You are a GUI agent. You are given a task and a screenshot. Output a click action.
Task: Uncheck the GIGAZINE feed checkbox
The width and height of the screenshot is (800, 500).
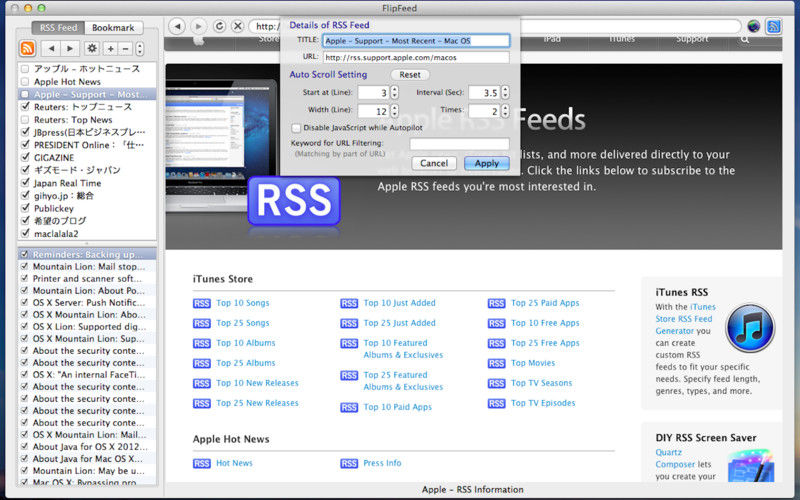[x=25, y=157]
